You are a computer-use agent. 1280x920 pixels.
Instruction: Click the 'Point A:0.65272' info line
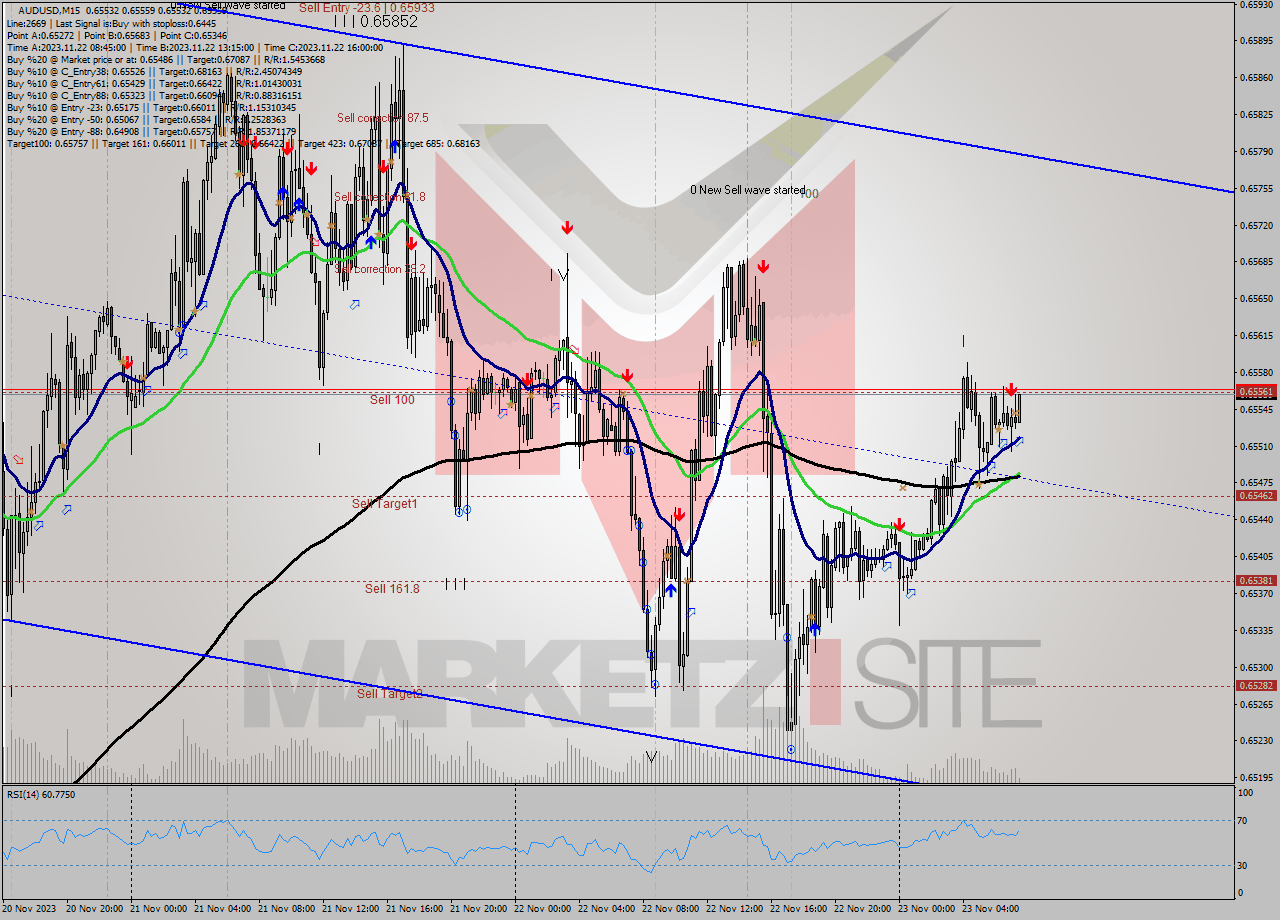116,34
